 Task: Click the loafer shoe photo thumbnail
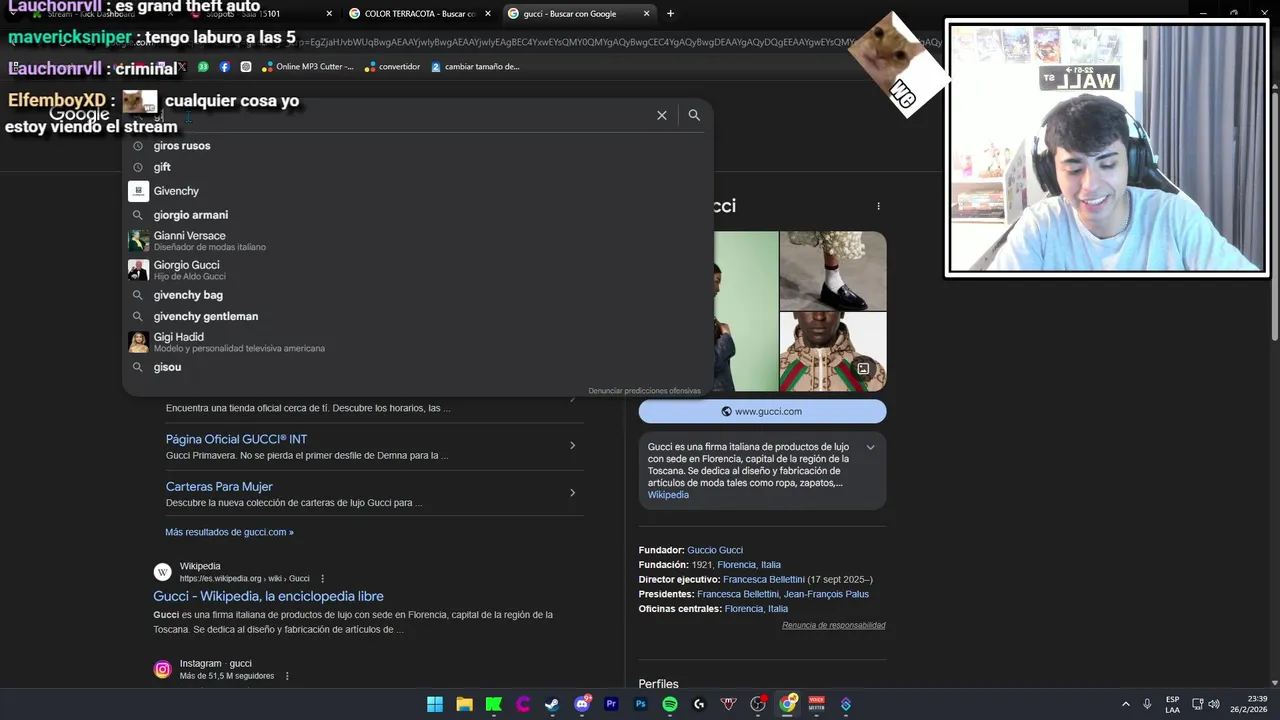pyautogui.click(x=833, y=271)
